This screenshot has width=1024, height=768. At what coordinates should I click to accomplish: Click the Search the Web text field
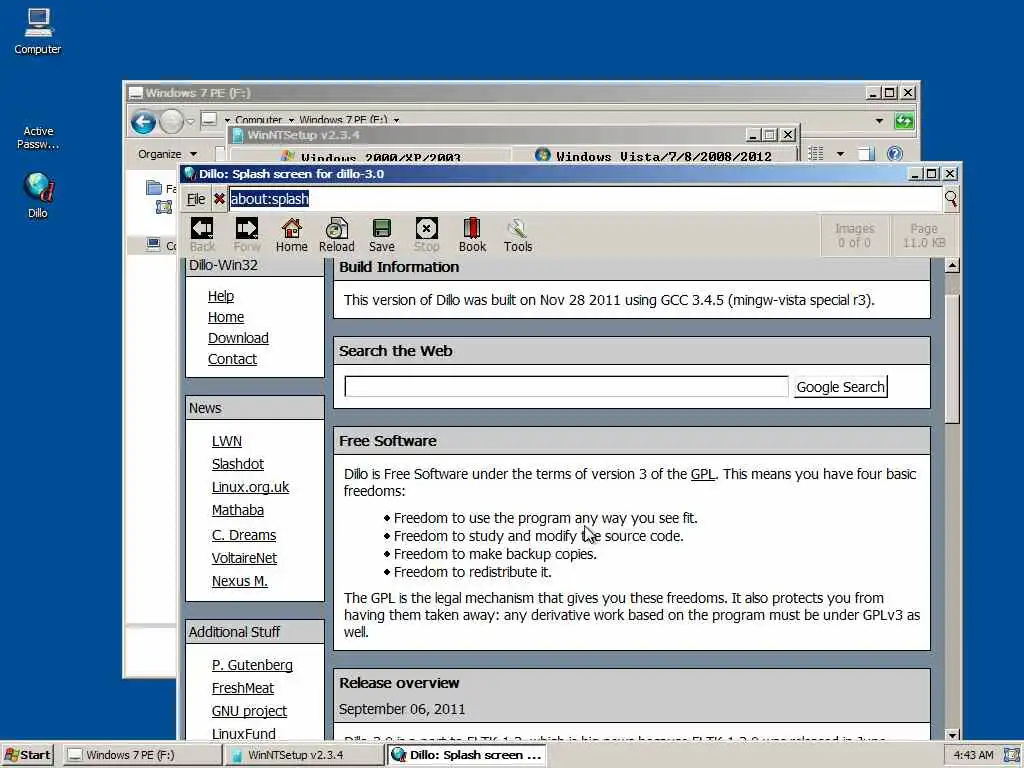566,387
